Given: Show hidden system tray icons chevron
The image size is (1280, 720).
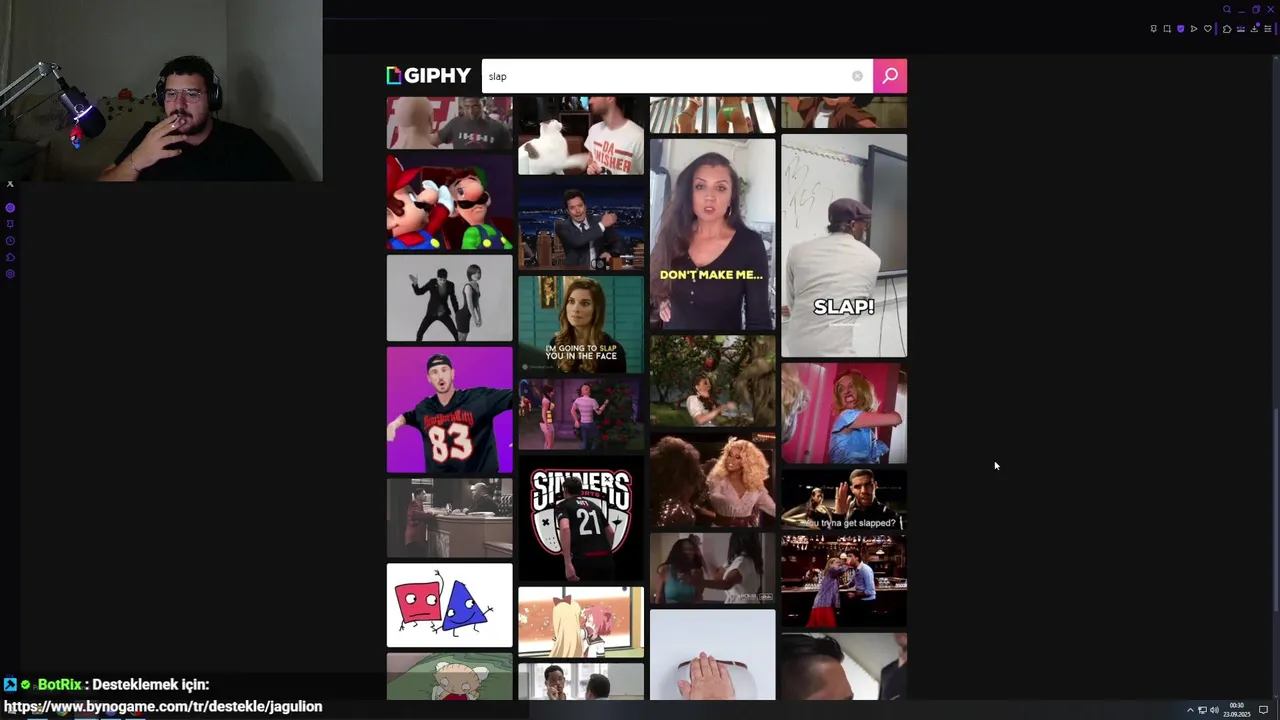Looking at the screenshot, I should point(1190,710).
